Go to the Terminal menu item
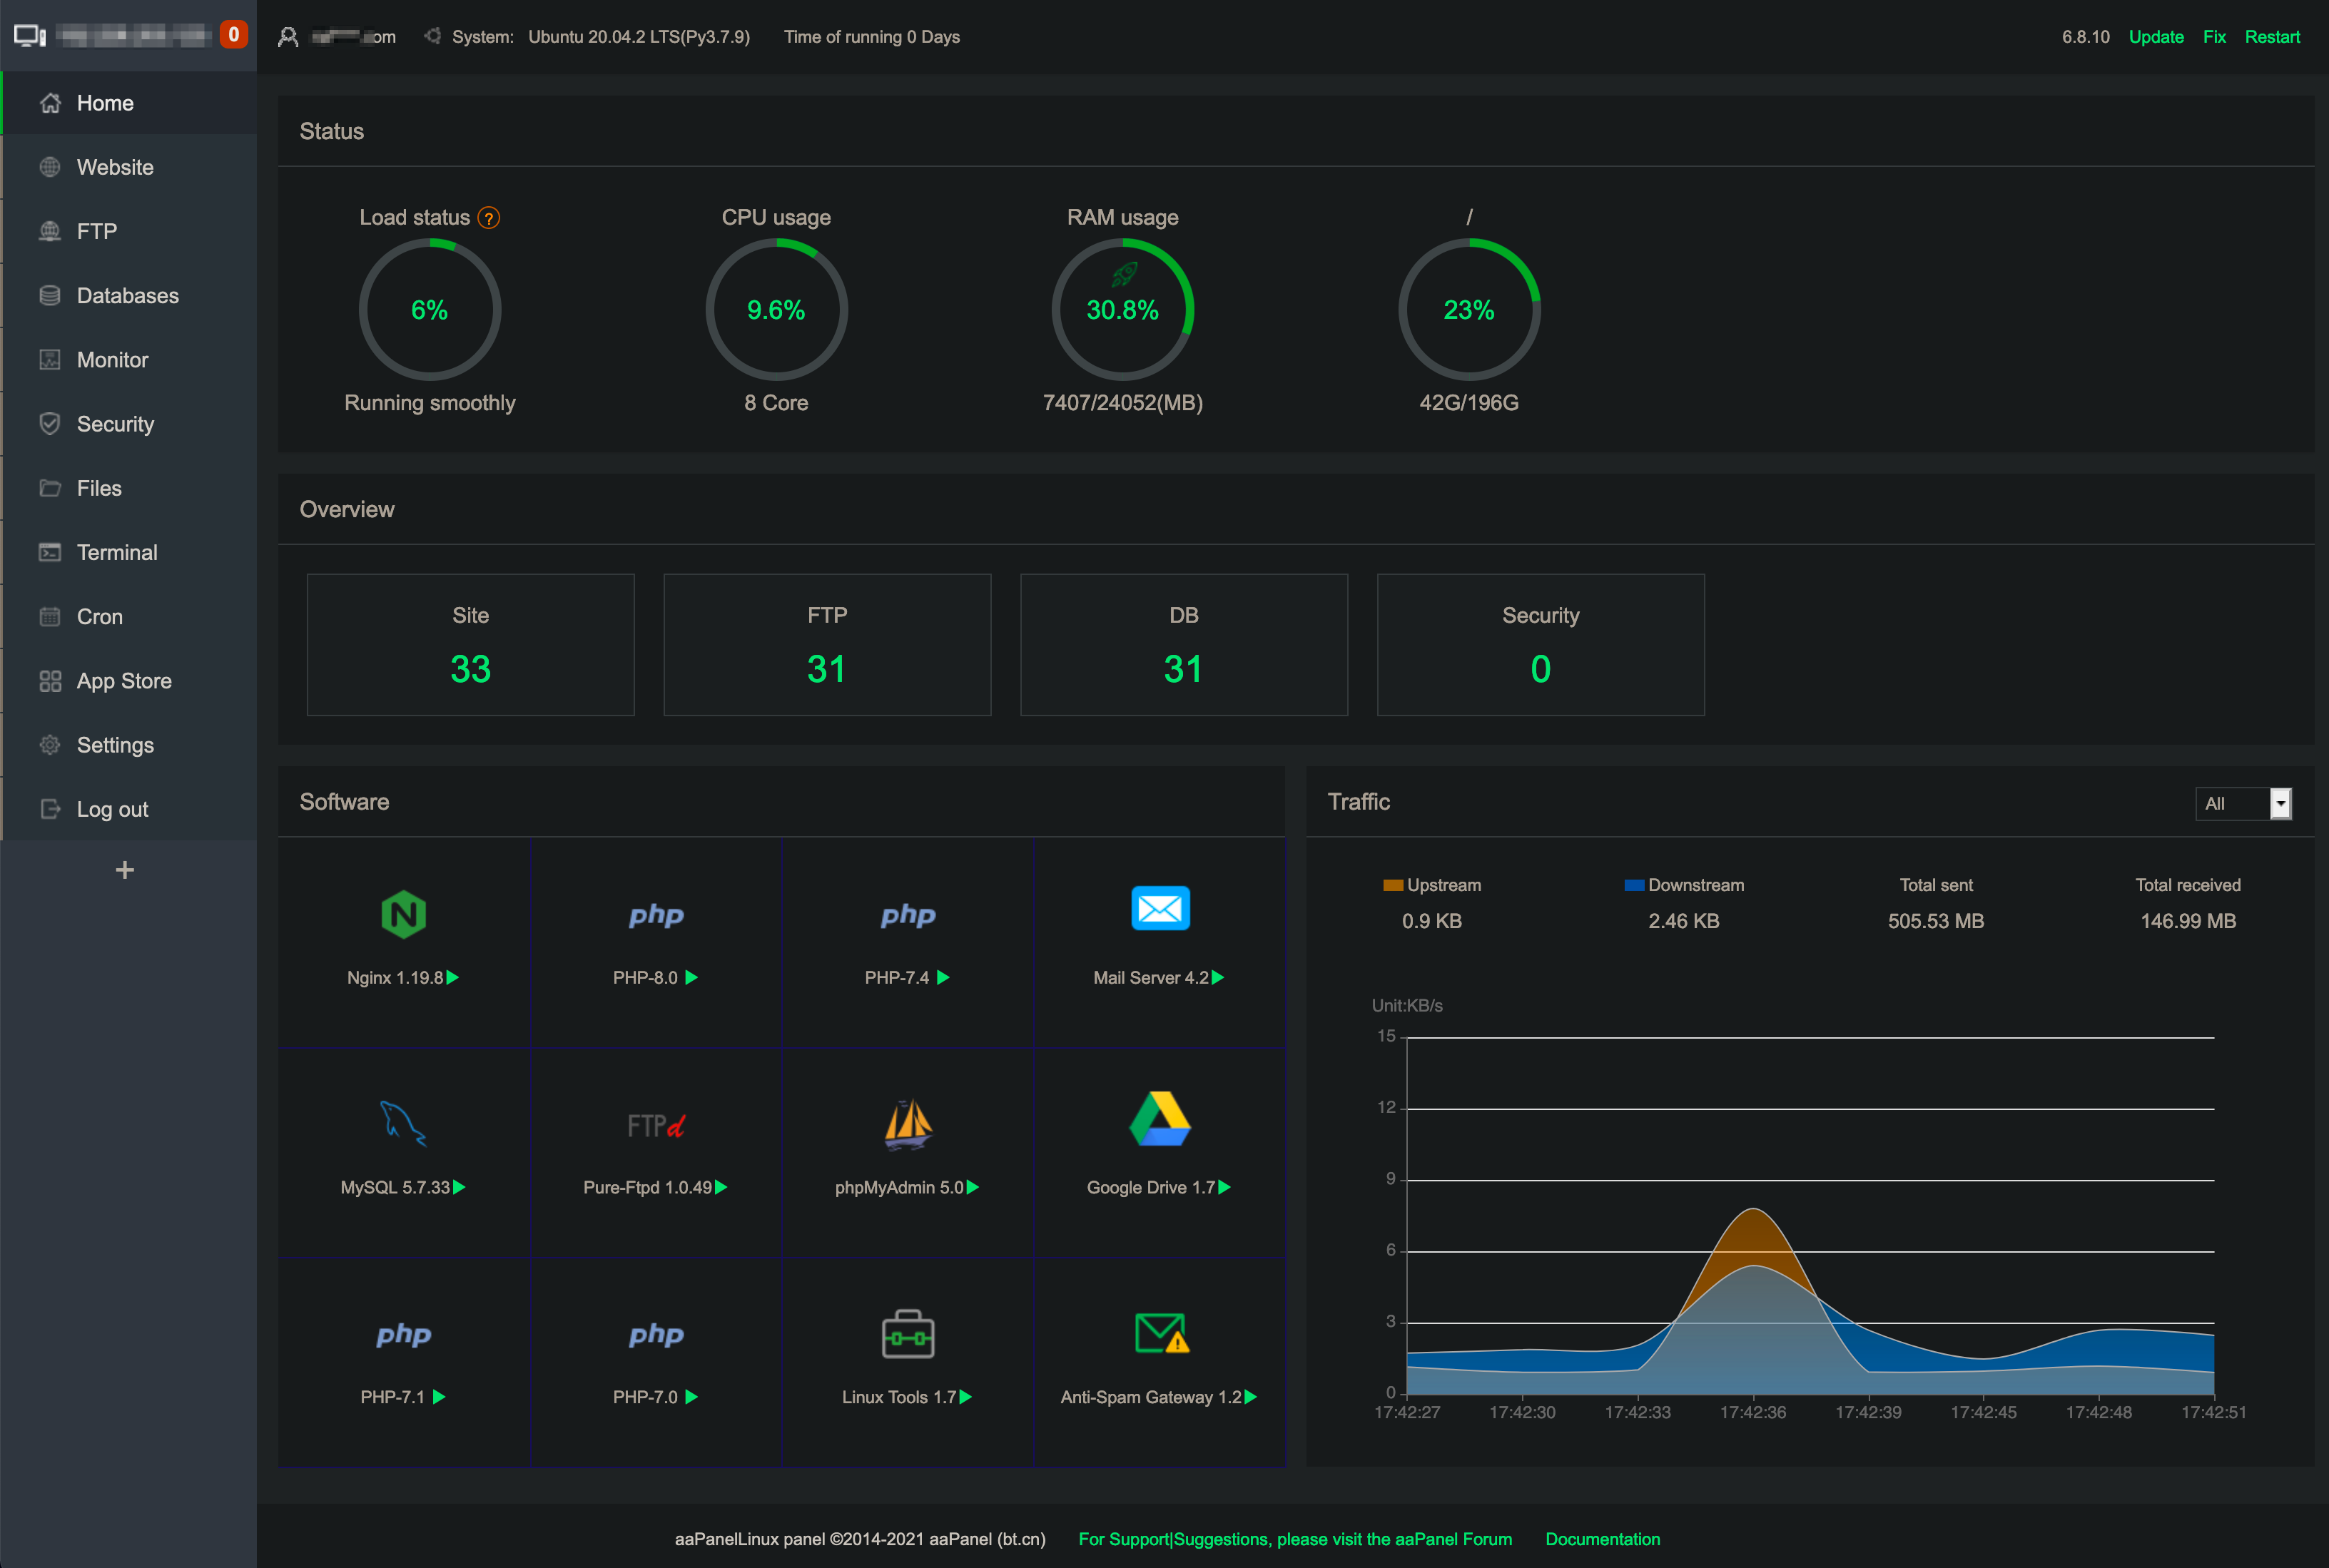Image resolution: width=2329 pixels, height=1568 pixels. (x=117, y=553)
